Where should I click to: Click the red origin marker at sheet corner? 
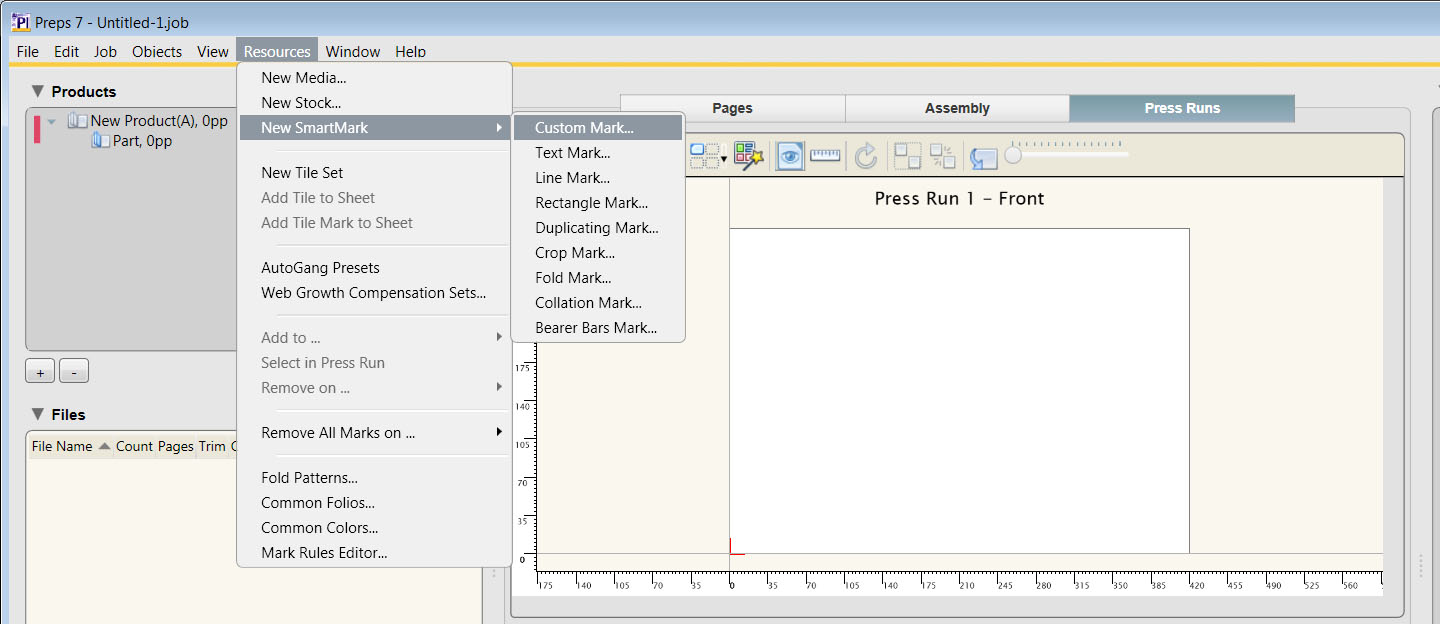pyautogui.click(x=736, y=546)
